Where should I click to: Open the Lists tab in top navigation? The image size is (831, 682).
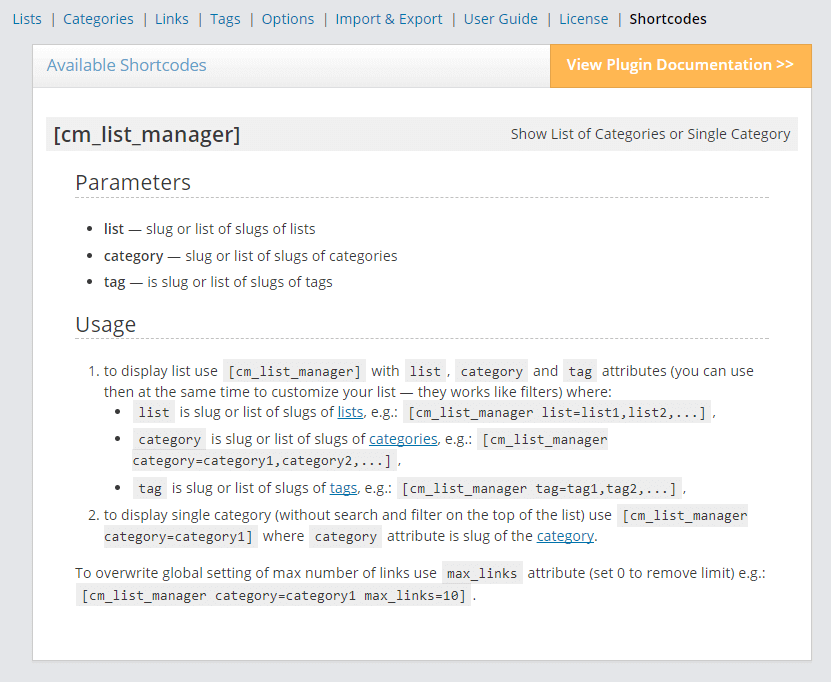coord(27,19)
